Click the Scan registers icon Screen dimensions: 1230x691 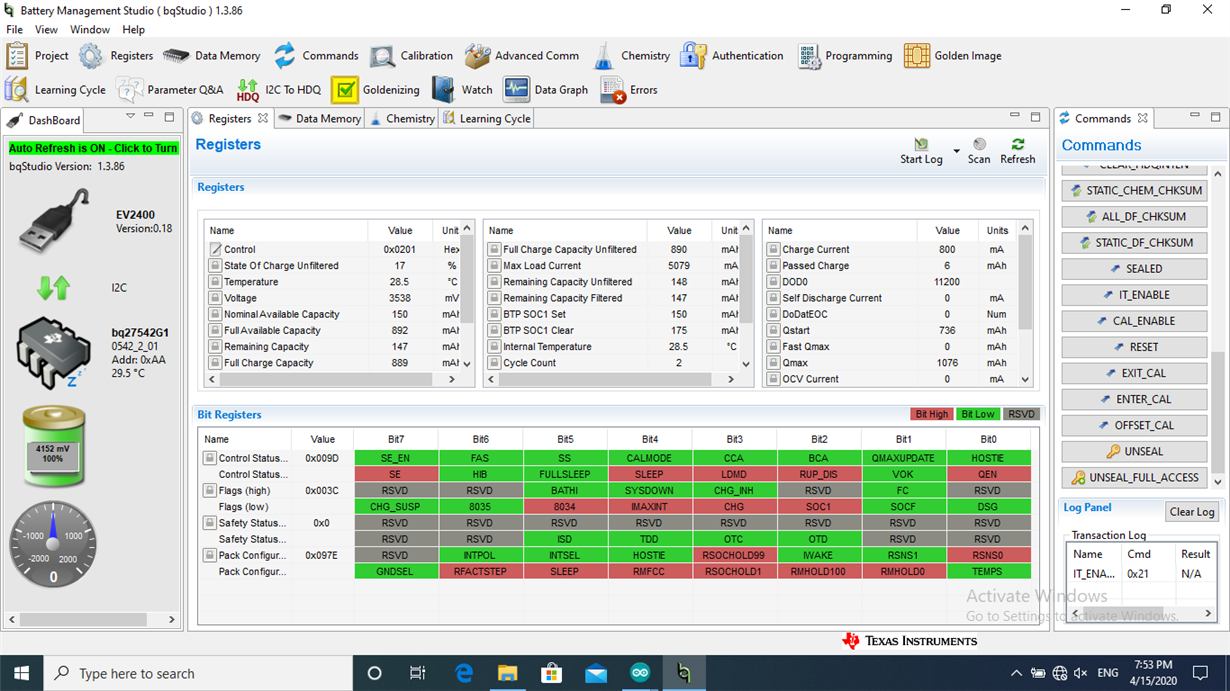[979, 145]
